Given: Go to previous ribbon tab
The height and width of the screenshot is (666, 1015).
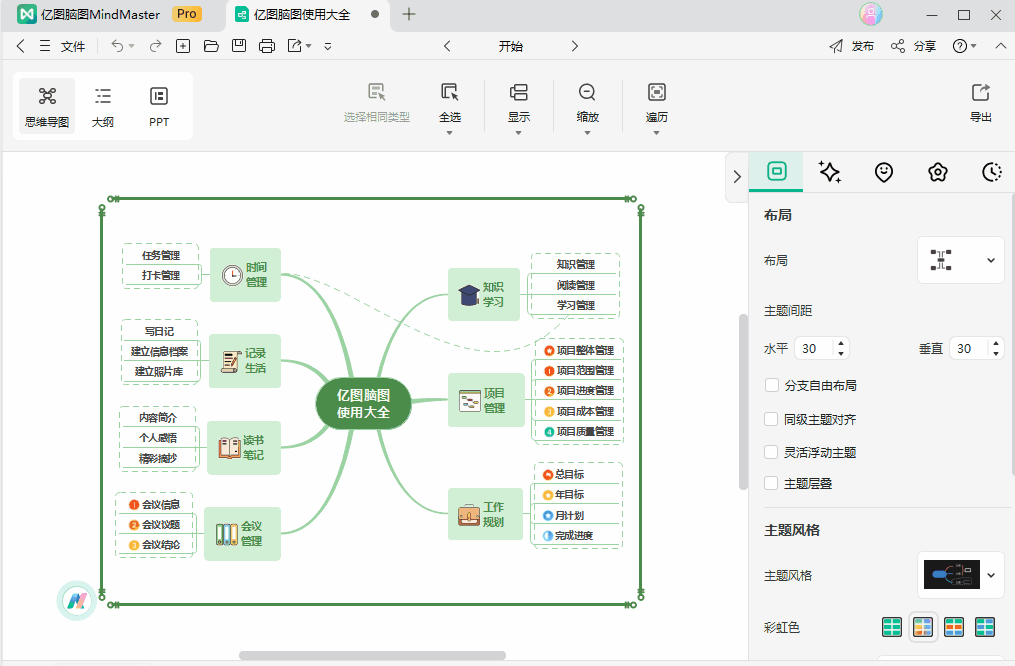Looking at the screenshot, I should (447, 46).
